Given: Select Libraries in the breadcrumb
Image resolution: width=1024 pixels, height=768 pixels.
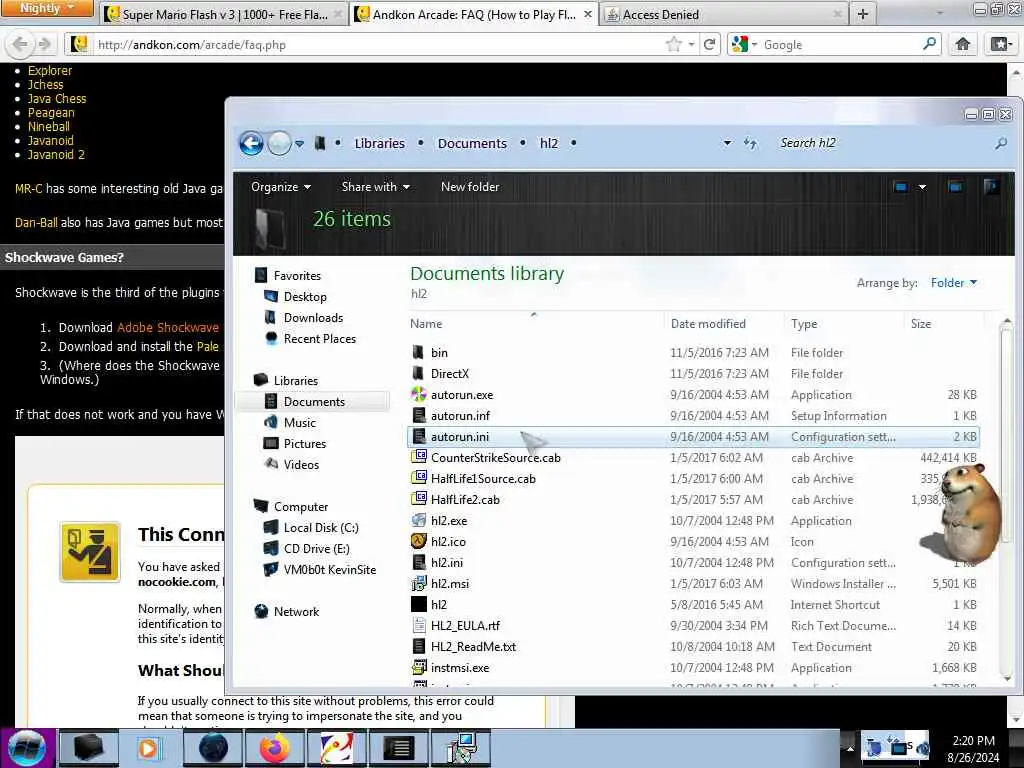Looking at the screenshot, I should point(379,143).
